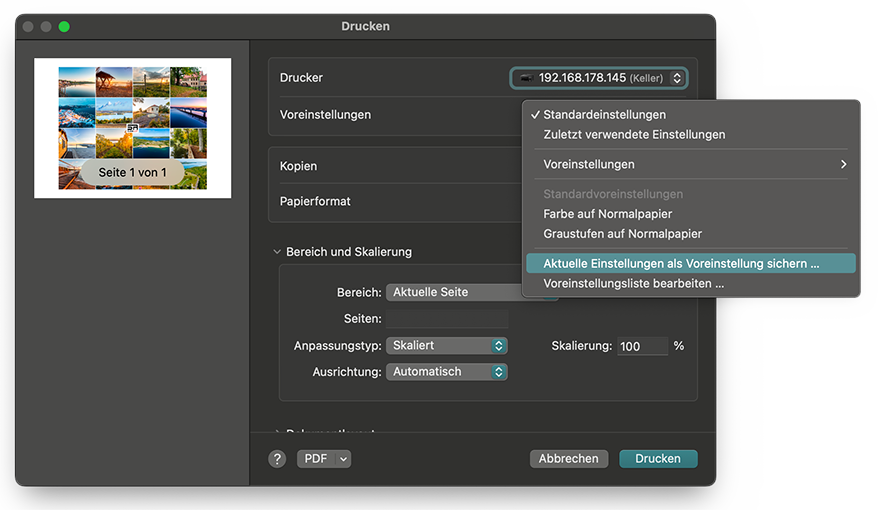Click the Skalierung percentage field

point(642,346)
